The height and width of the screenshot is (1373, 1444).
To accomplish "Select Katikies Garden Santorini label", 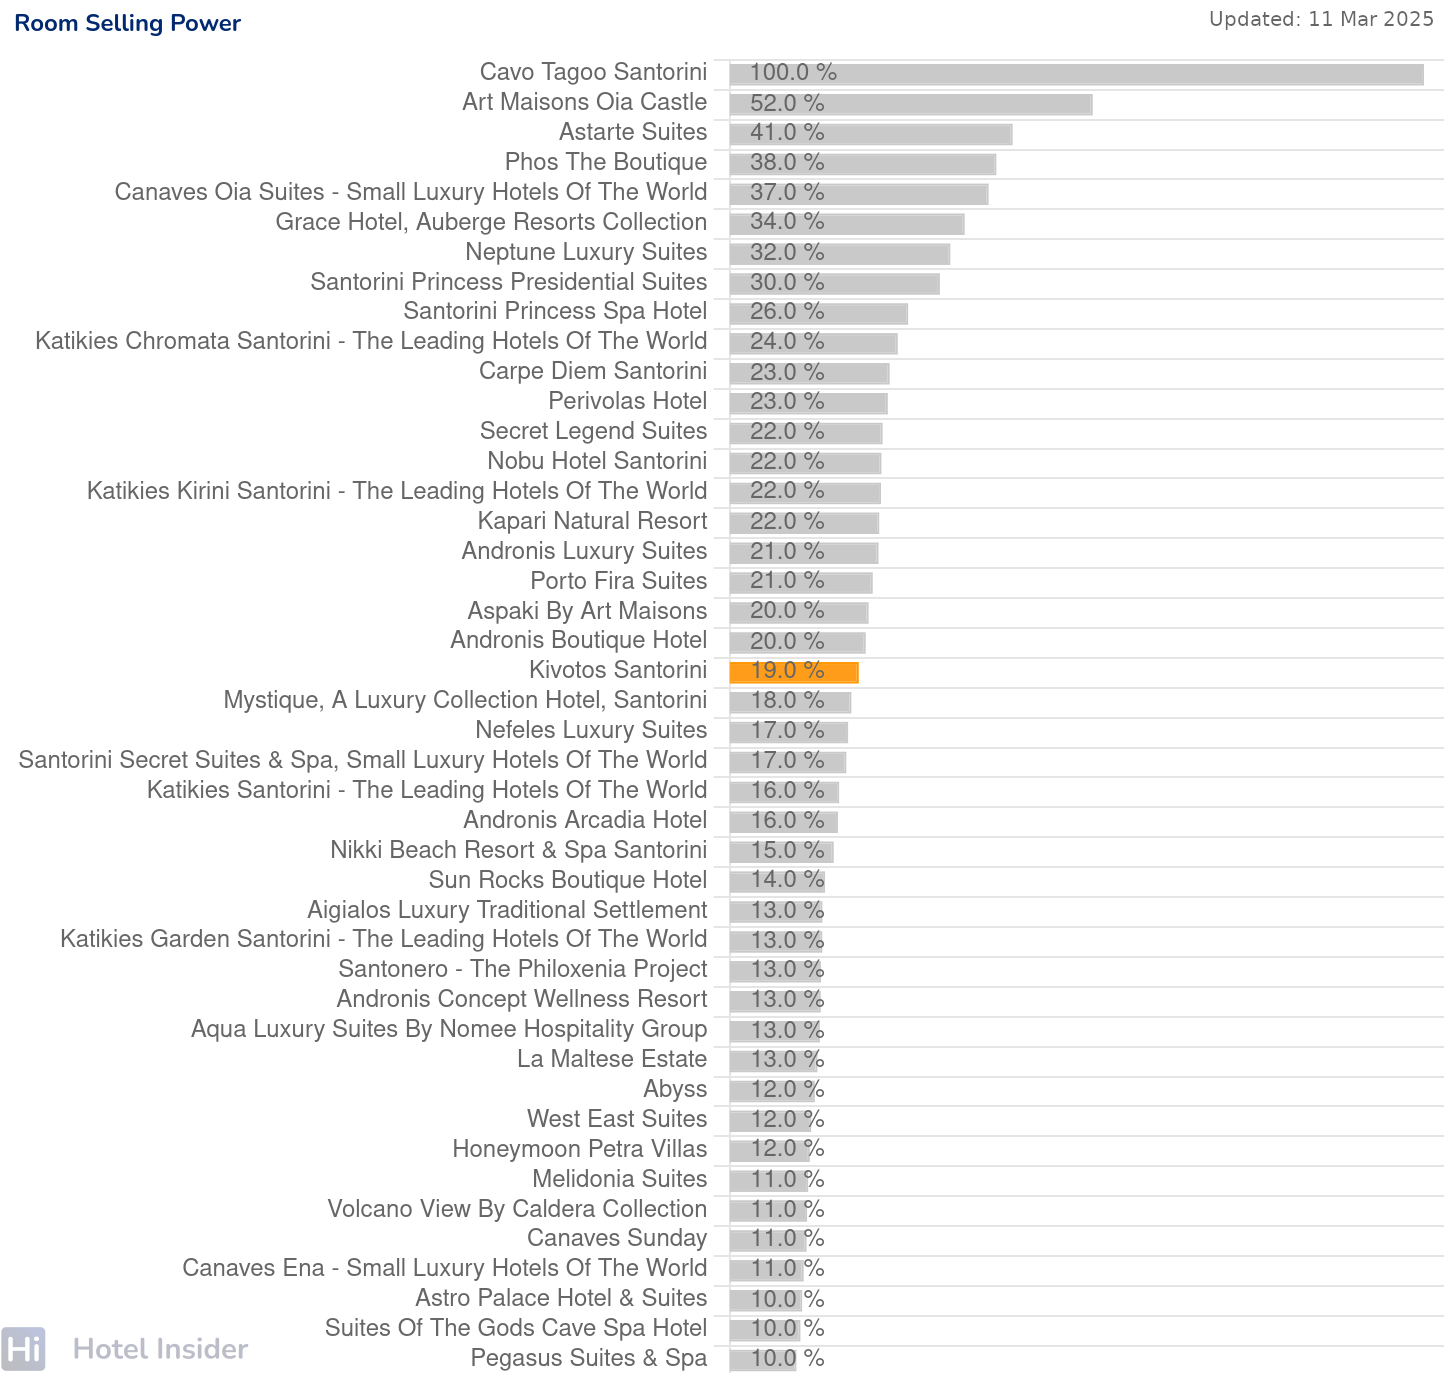I will click(383, 939).
